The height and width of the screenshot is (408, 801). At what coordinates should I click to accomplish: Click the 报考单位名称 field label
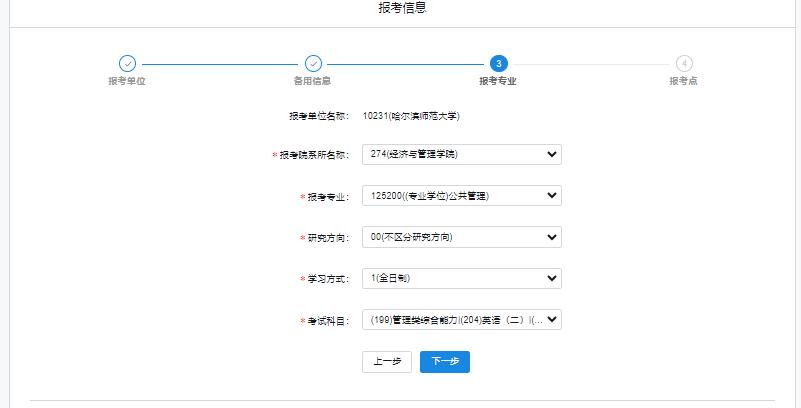coord(318,116)
